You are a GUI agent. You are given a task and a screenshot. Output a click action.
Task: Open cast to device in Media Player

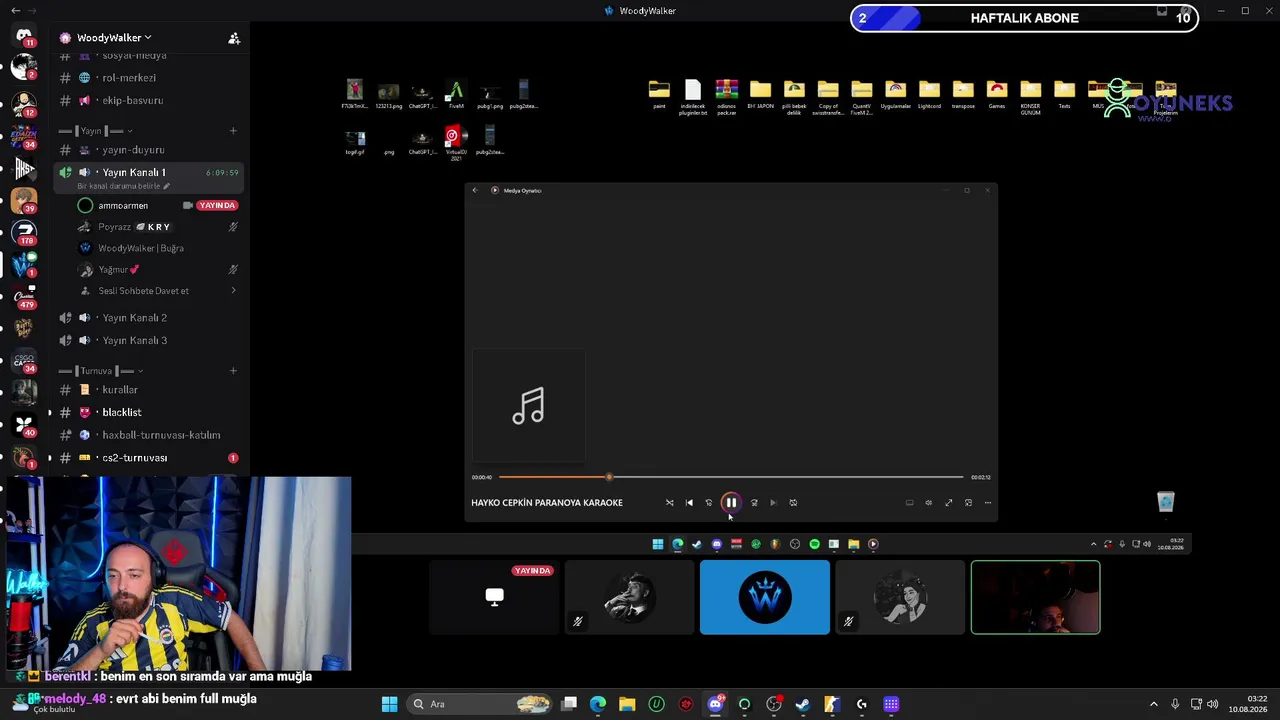coord(909,503)
